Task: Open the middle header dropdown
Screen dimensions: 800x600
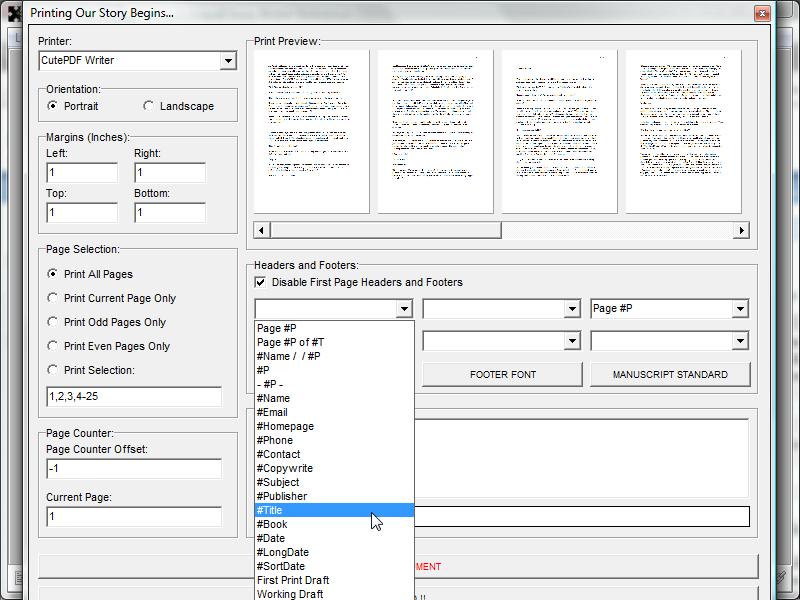Action: (572, 309)
